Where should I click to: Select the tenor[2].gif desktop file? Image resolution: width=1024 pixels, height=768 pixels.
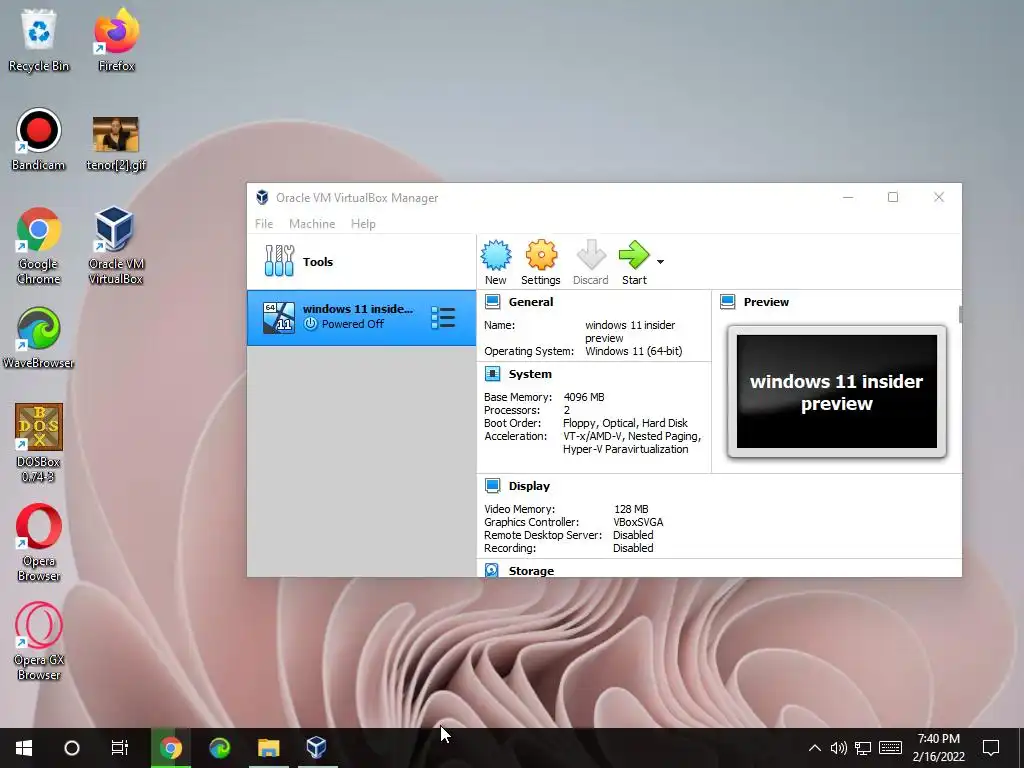pos(116,144)
